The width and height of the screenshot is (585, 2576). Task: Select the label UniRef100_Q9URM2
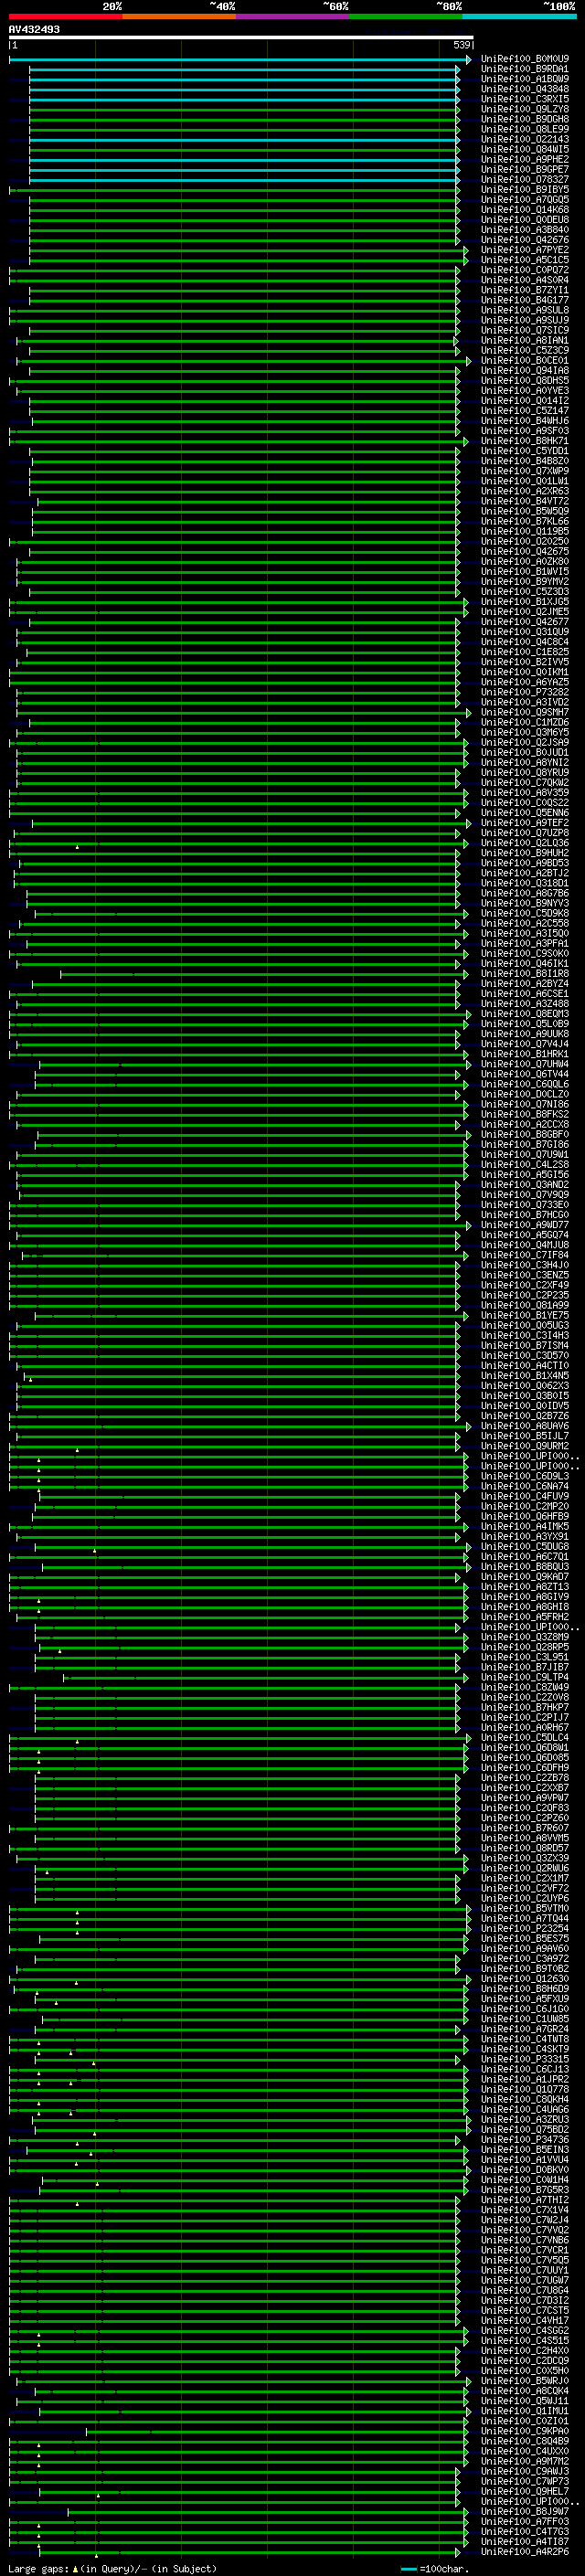pos(525,1446)
